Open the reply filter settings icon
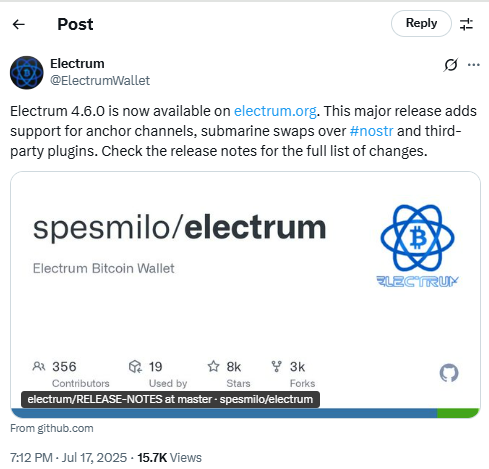 (x=466, y=24)
